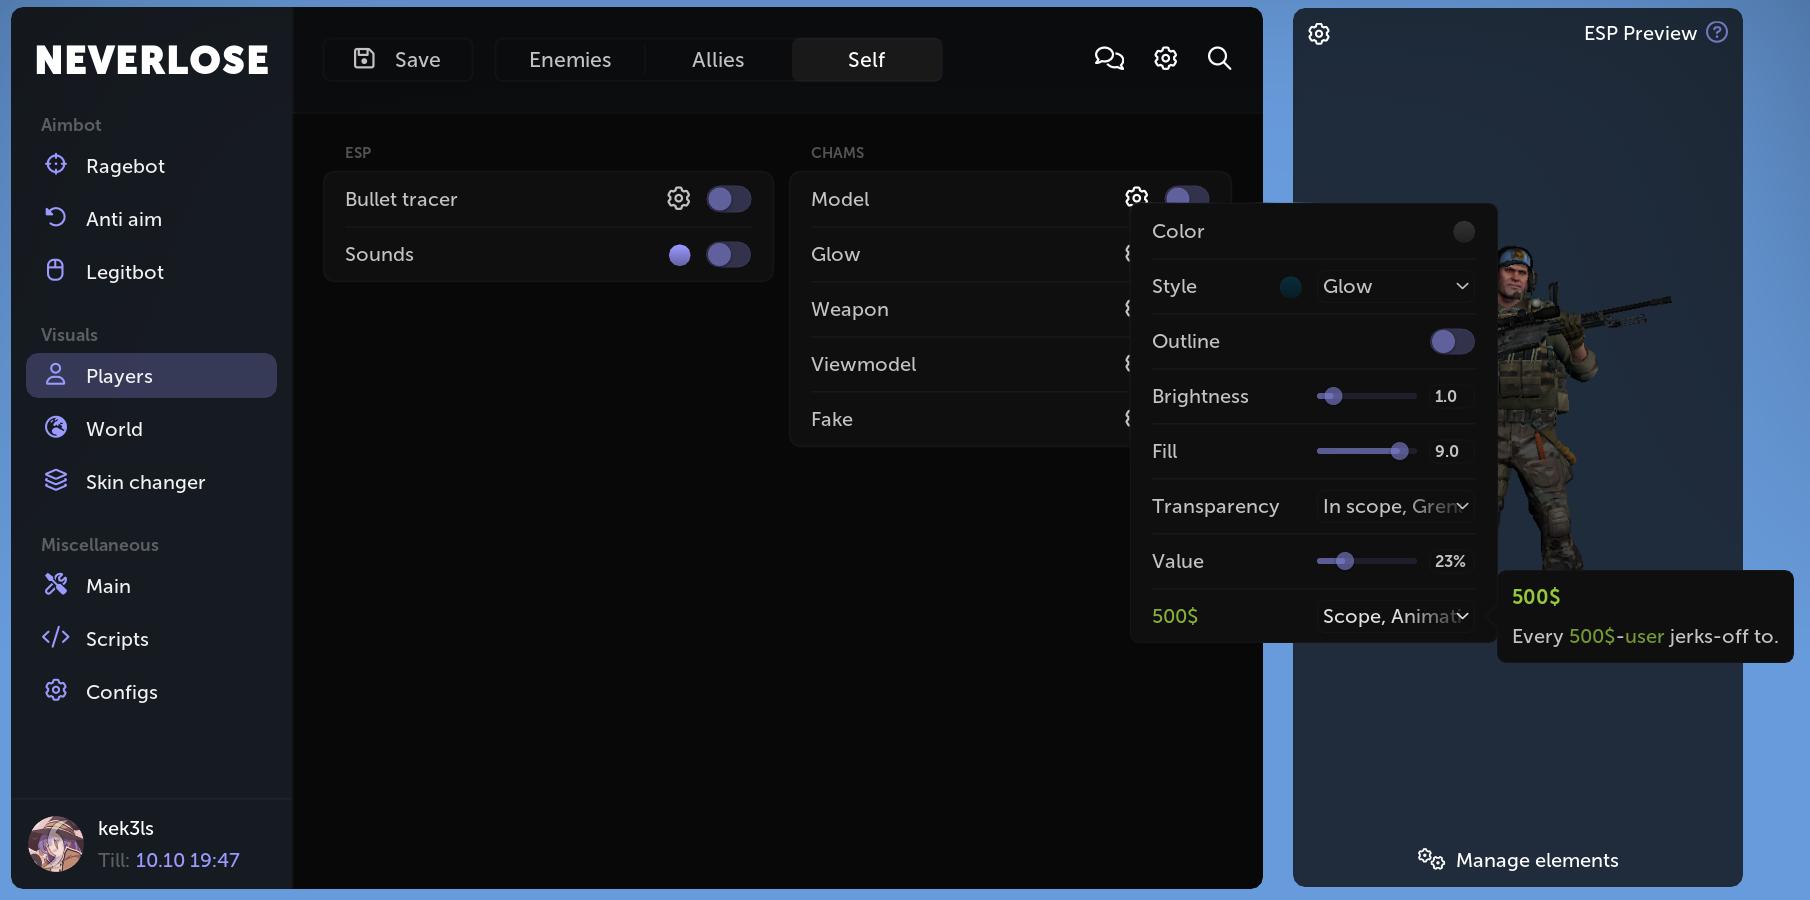1810x900 pixels.
Task: Open the Skin changer section
Action: point(151,482)
